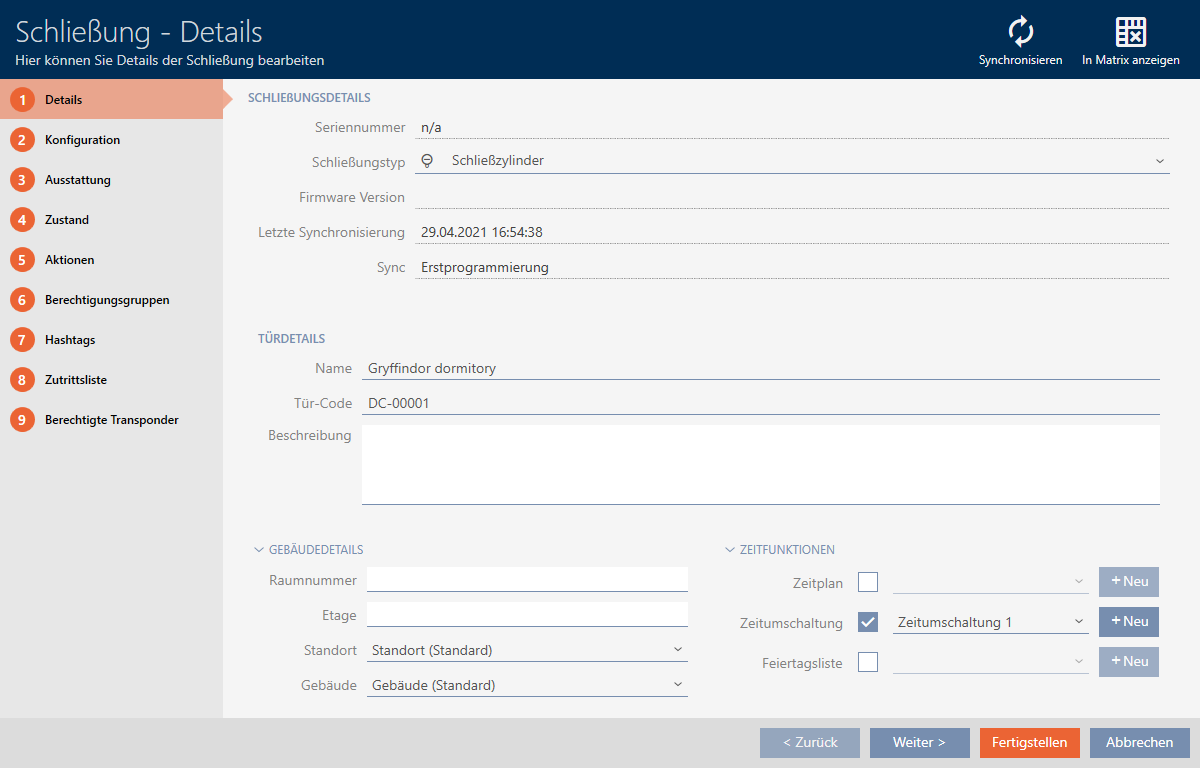
Task: Open the Zeitumschaltung 1 dropdown
Action: pyautogui.click(x=990, y=622)
